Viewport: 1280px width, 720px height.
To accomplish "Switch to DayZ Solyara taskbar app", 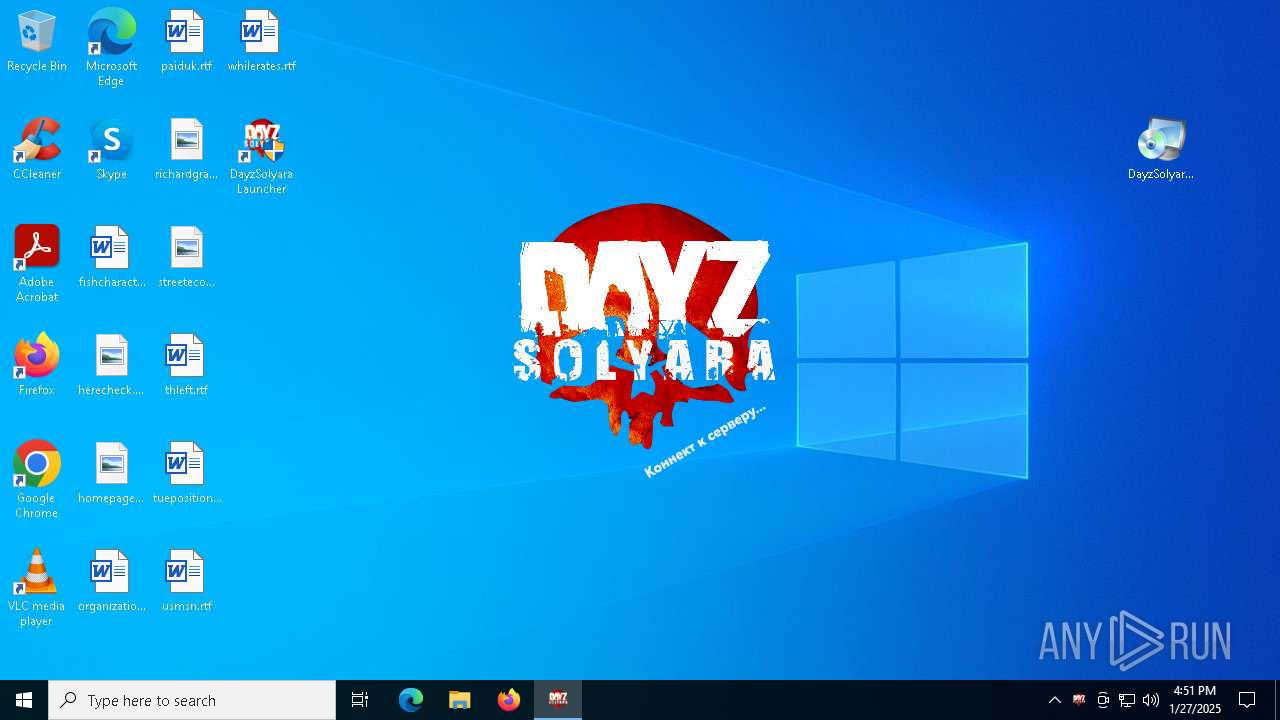I will 558,700.
